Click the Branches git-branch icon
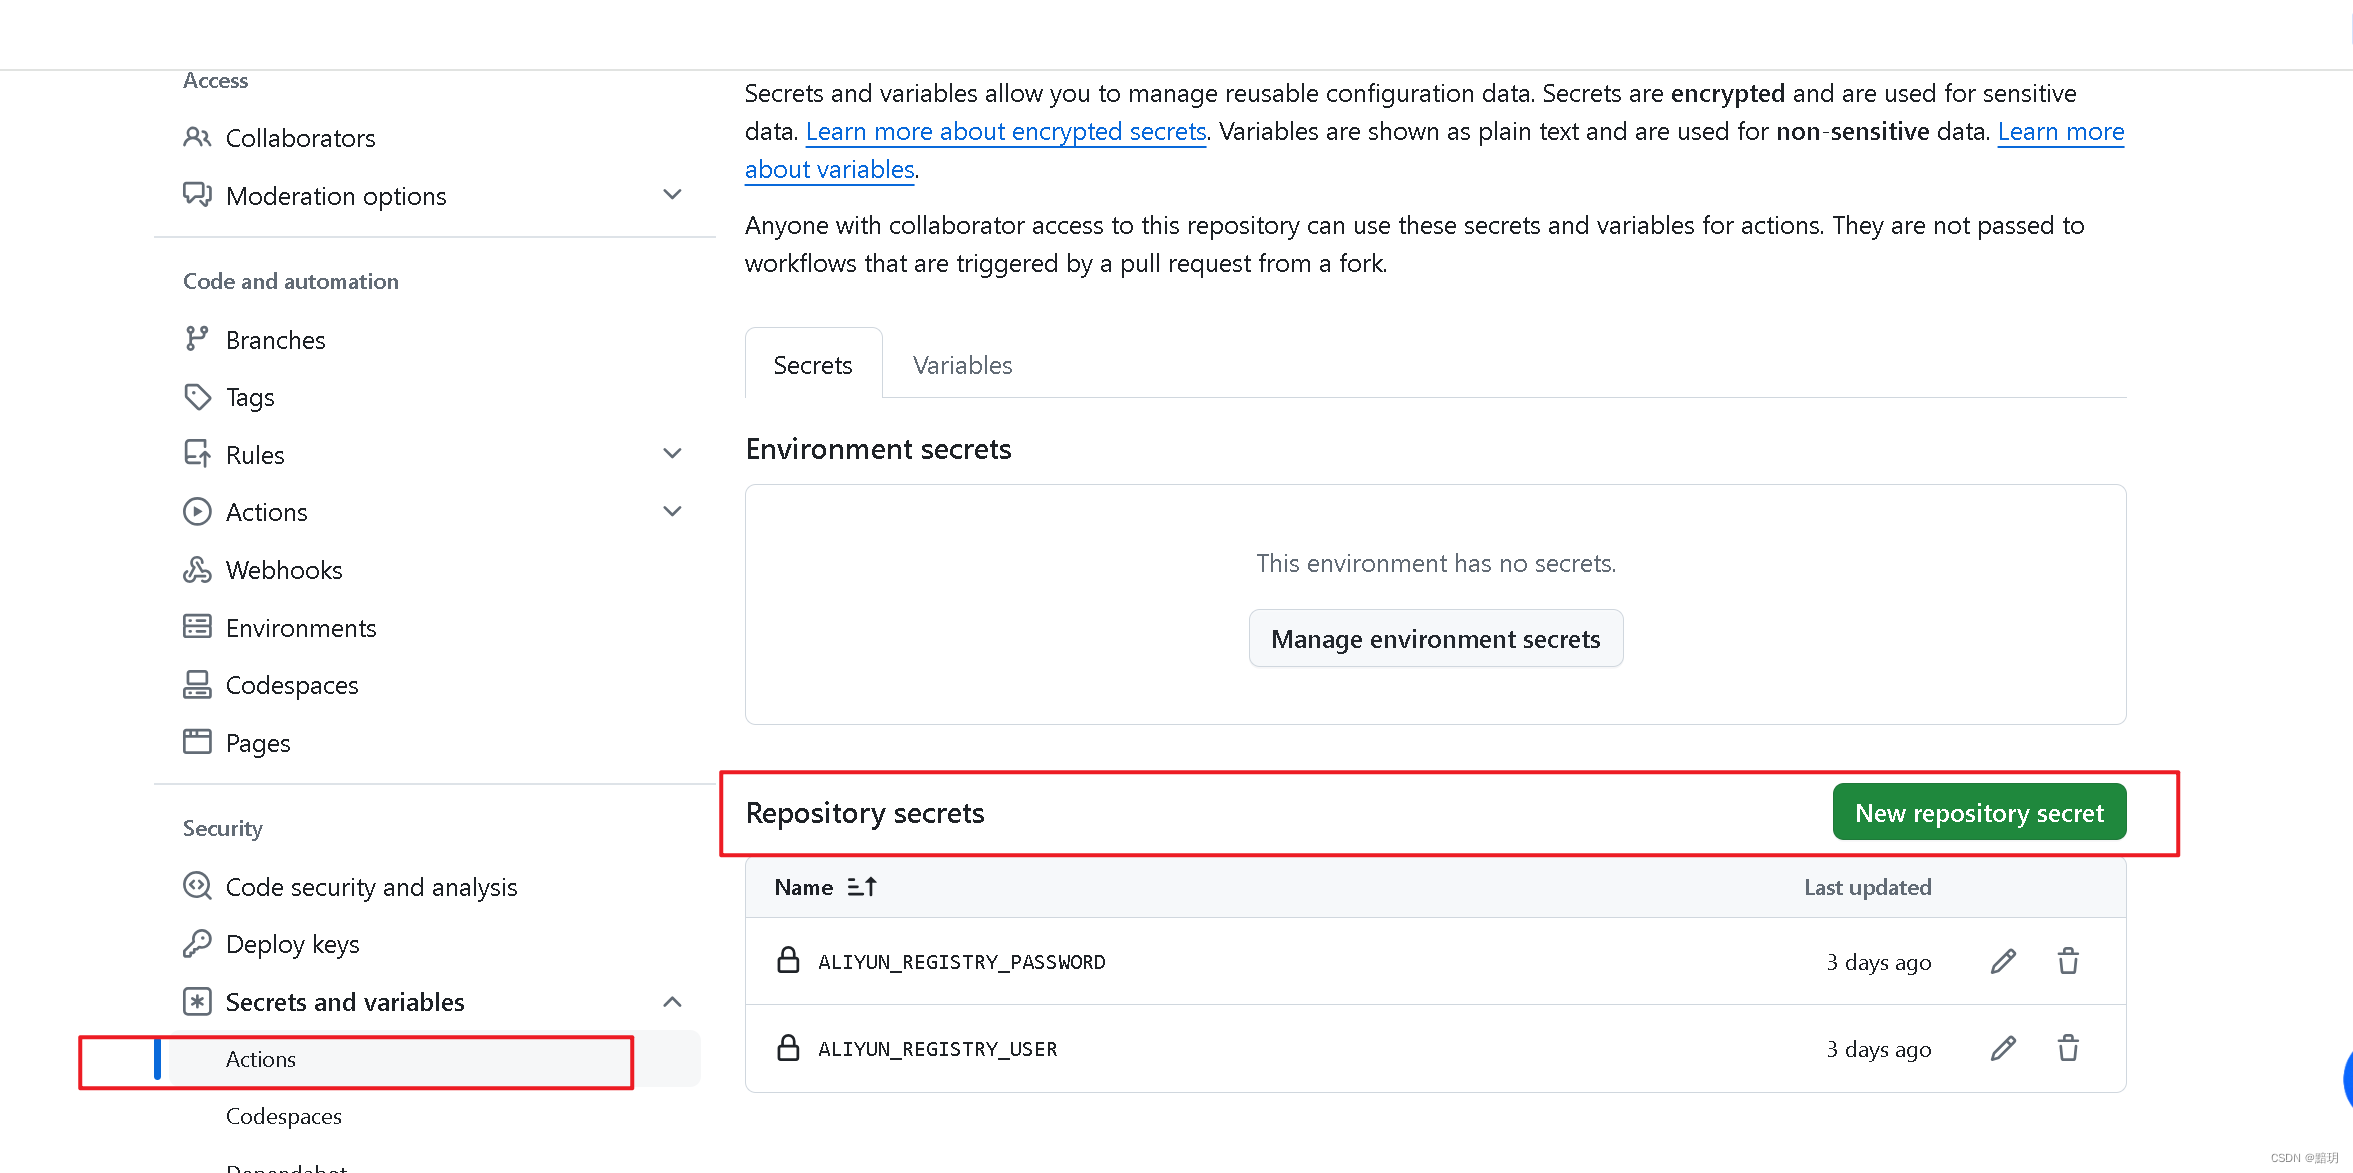The width and height of the screenshot is (2353, 1173). [x=197, y=339]
